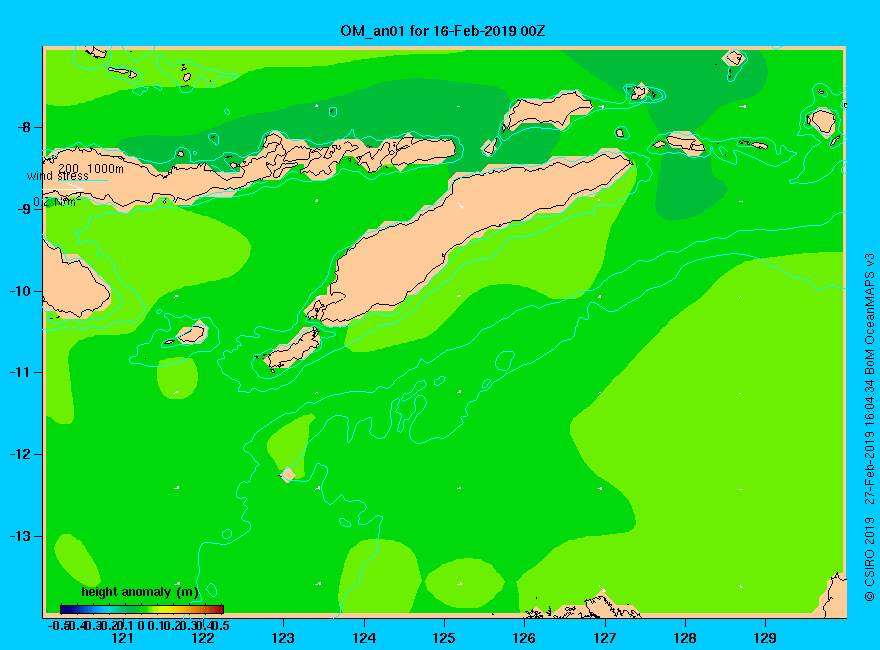
Task: Click longitude label 128
Action: [x=685, y=638]
